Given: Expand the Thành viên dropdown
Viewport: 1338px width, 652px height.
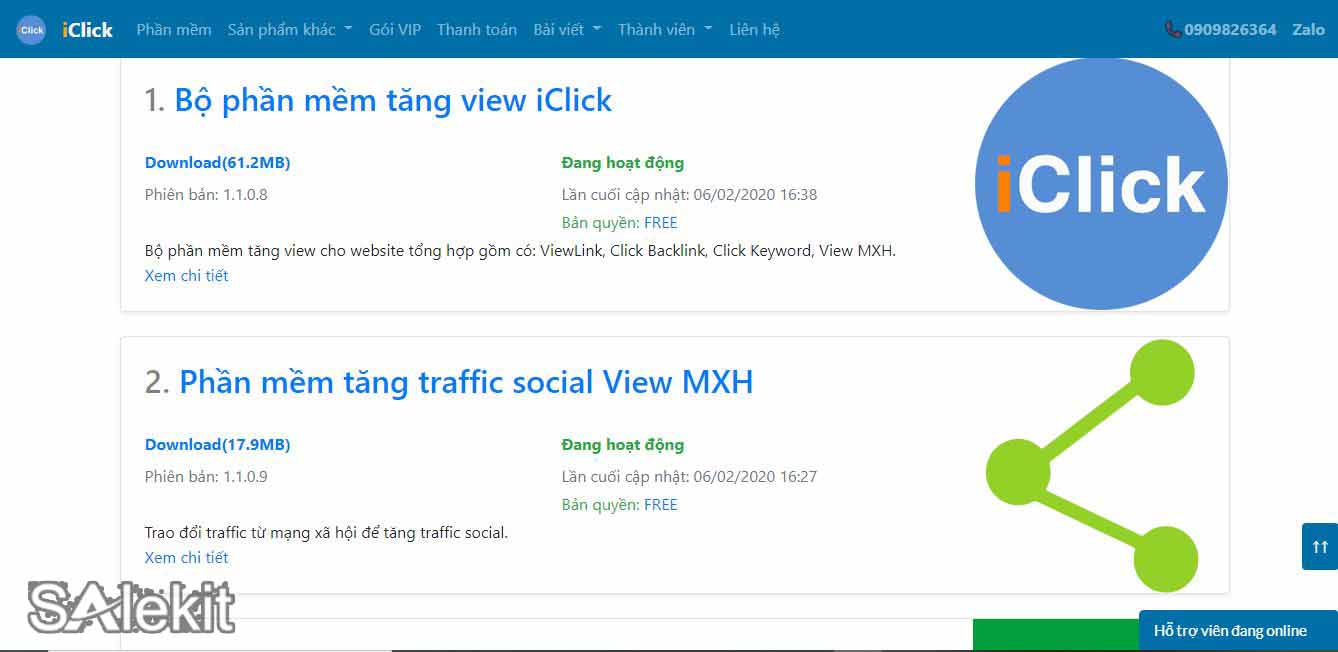Looking at the screenshot, I should point(663,29).
